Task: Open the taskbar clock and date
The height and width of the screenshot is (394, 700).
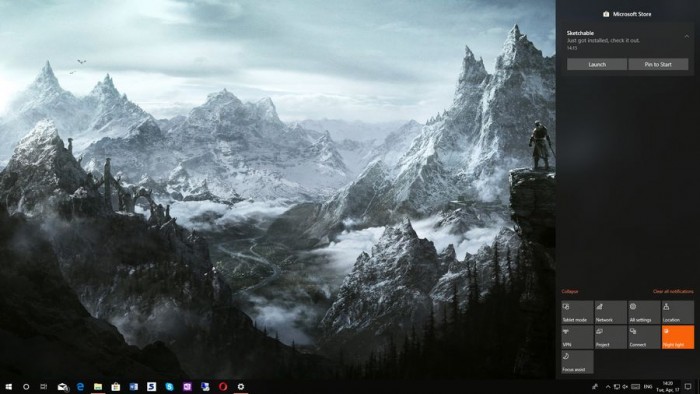Action: tap(668, 387)
